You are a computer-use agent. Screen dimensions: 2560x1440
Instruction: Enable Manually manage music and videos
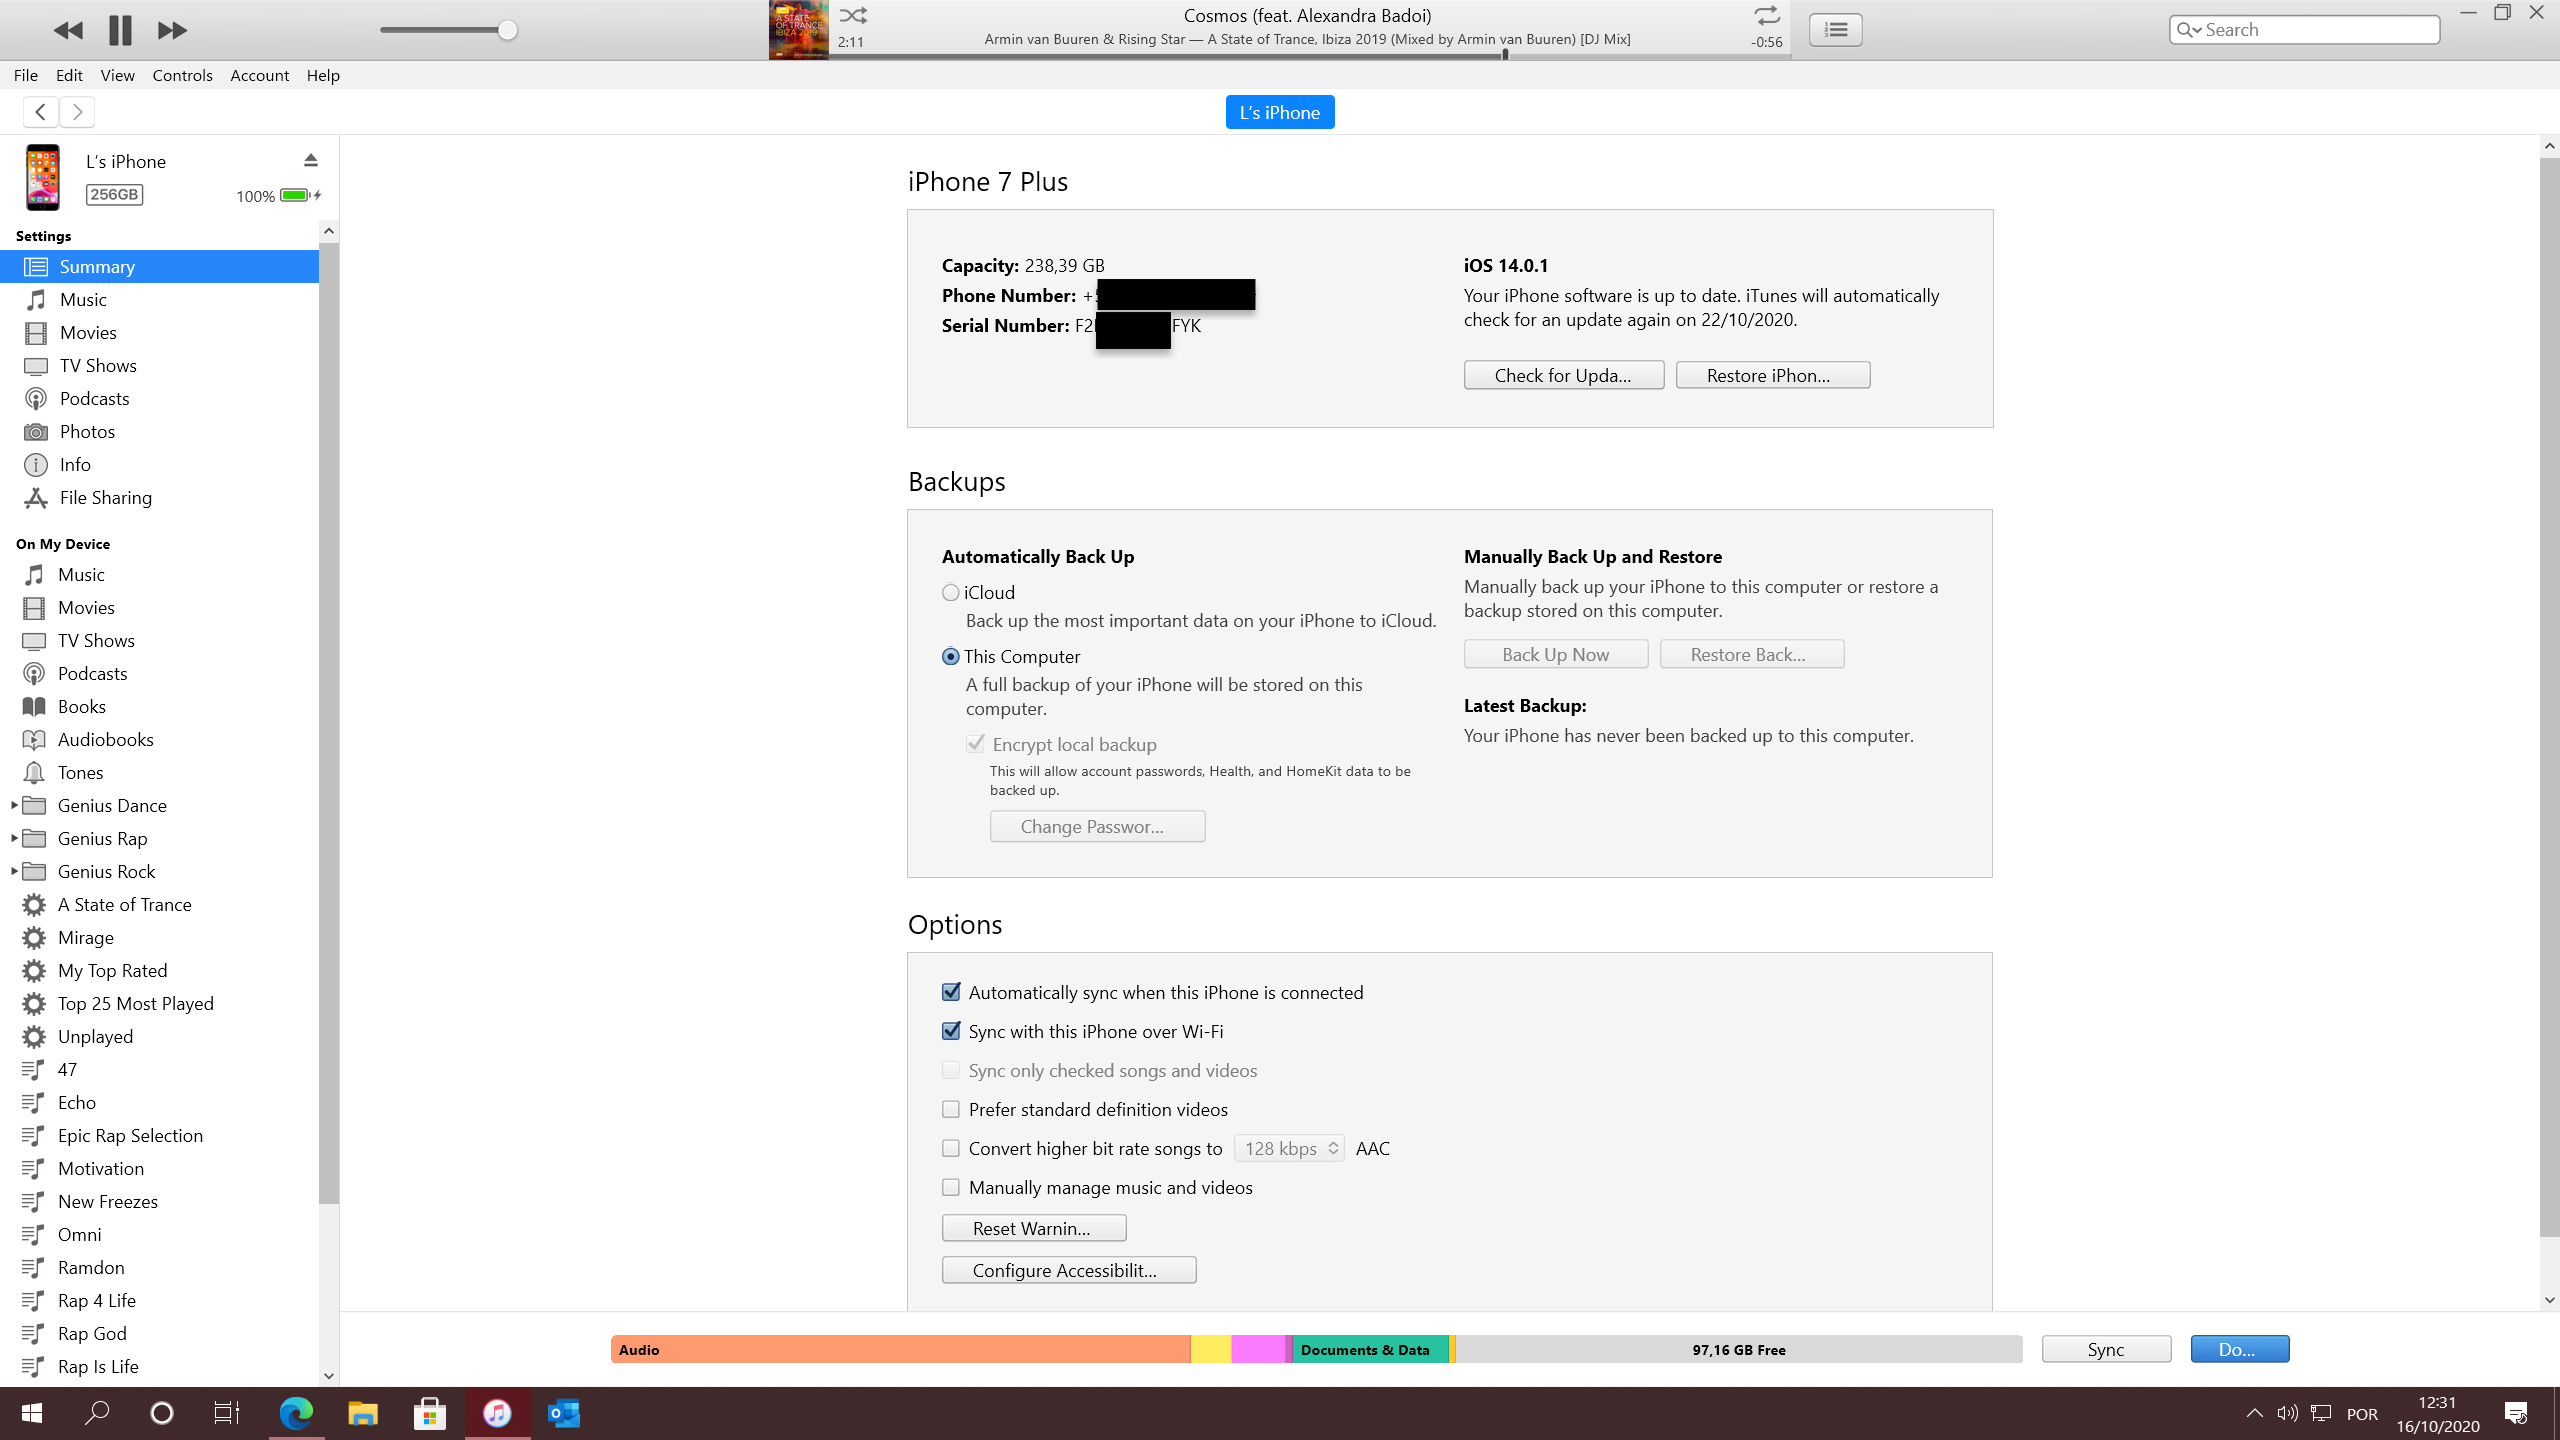pyautogui.click(x=951, y=1187)
